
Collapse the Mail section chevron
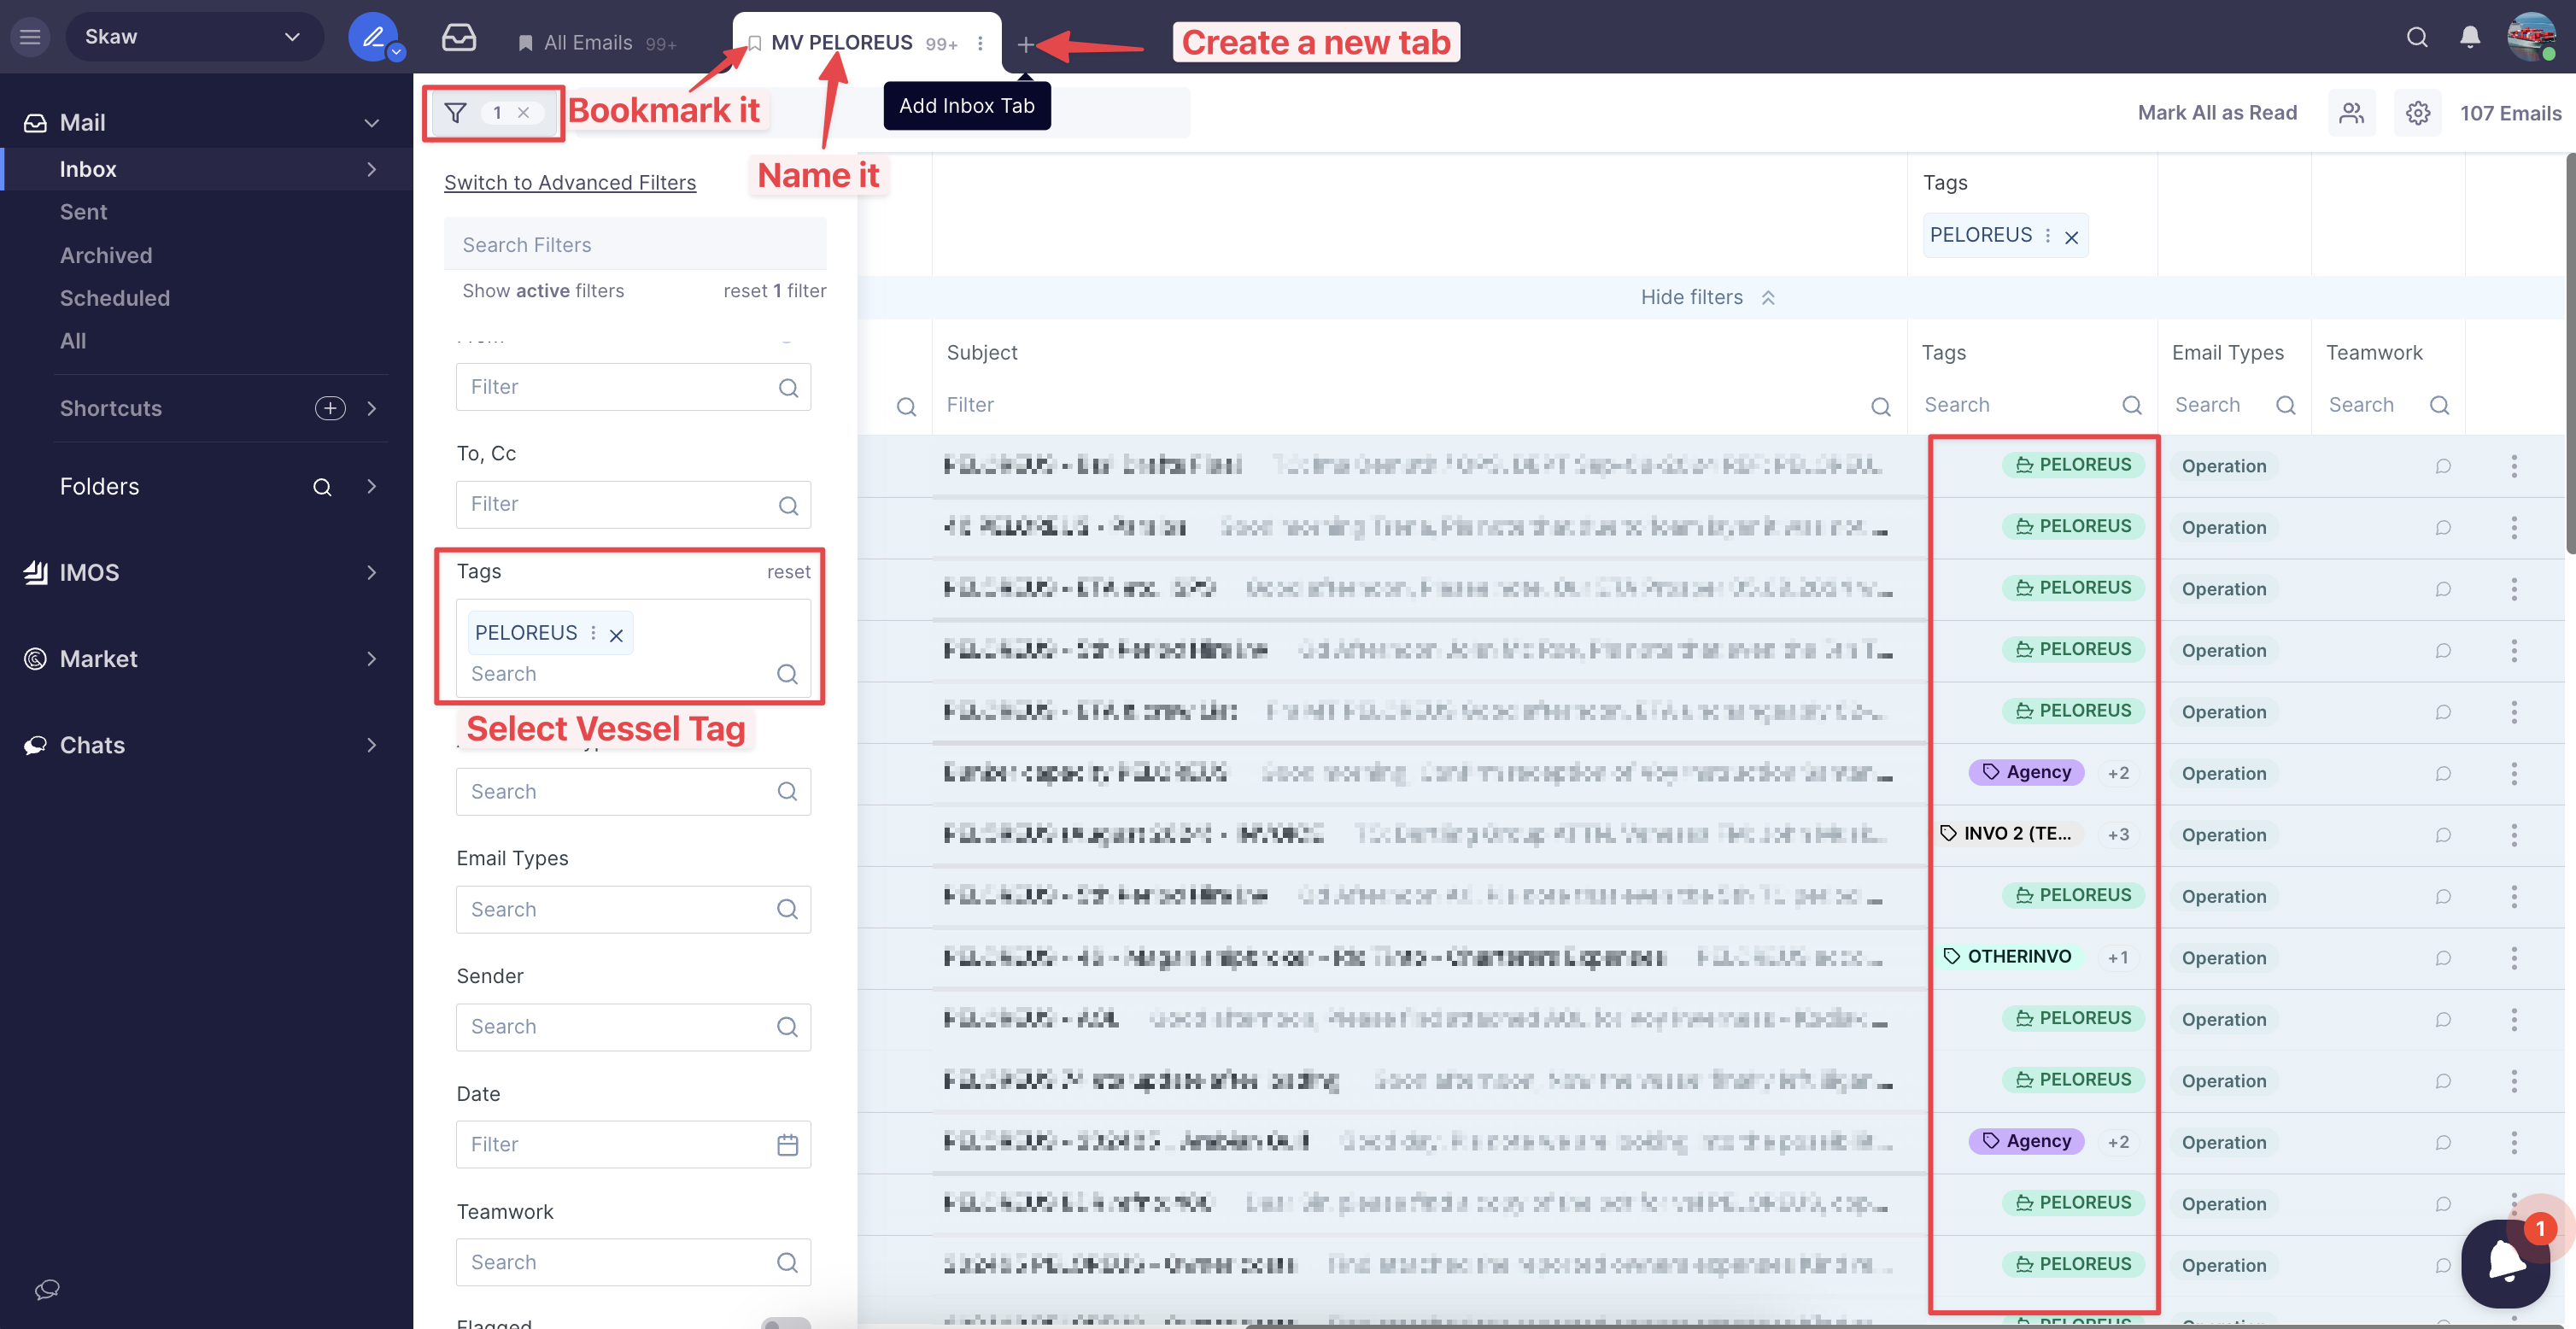[371, 123]
